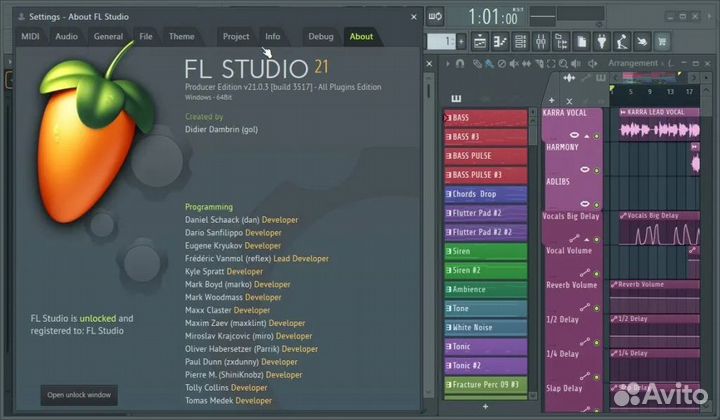
Task: Toggle pattern/song mode button
Action: [435, 17]
